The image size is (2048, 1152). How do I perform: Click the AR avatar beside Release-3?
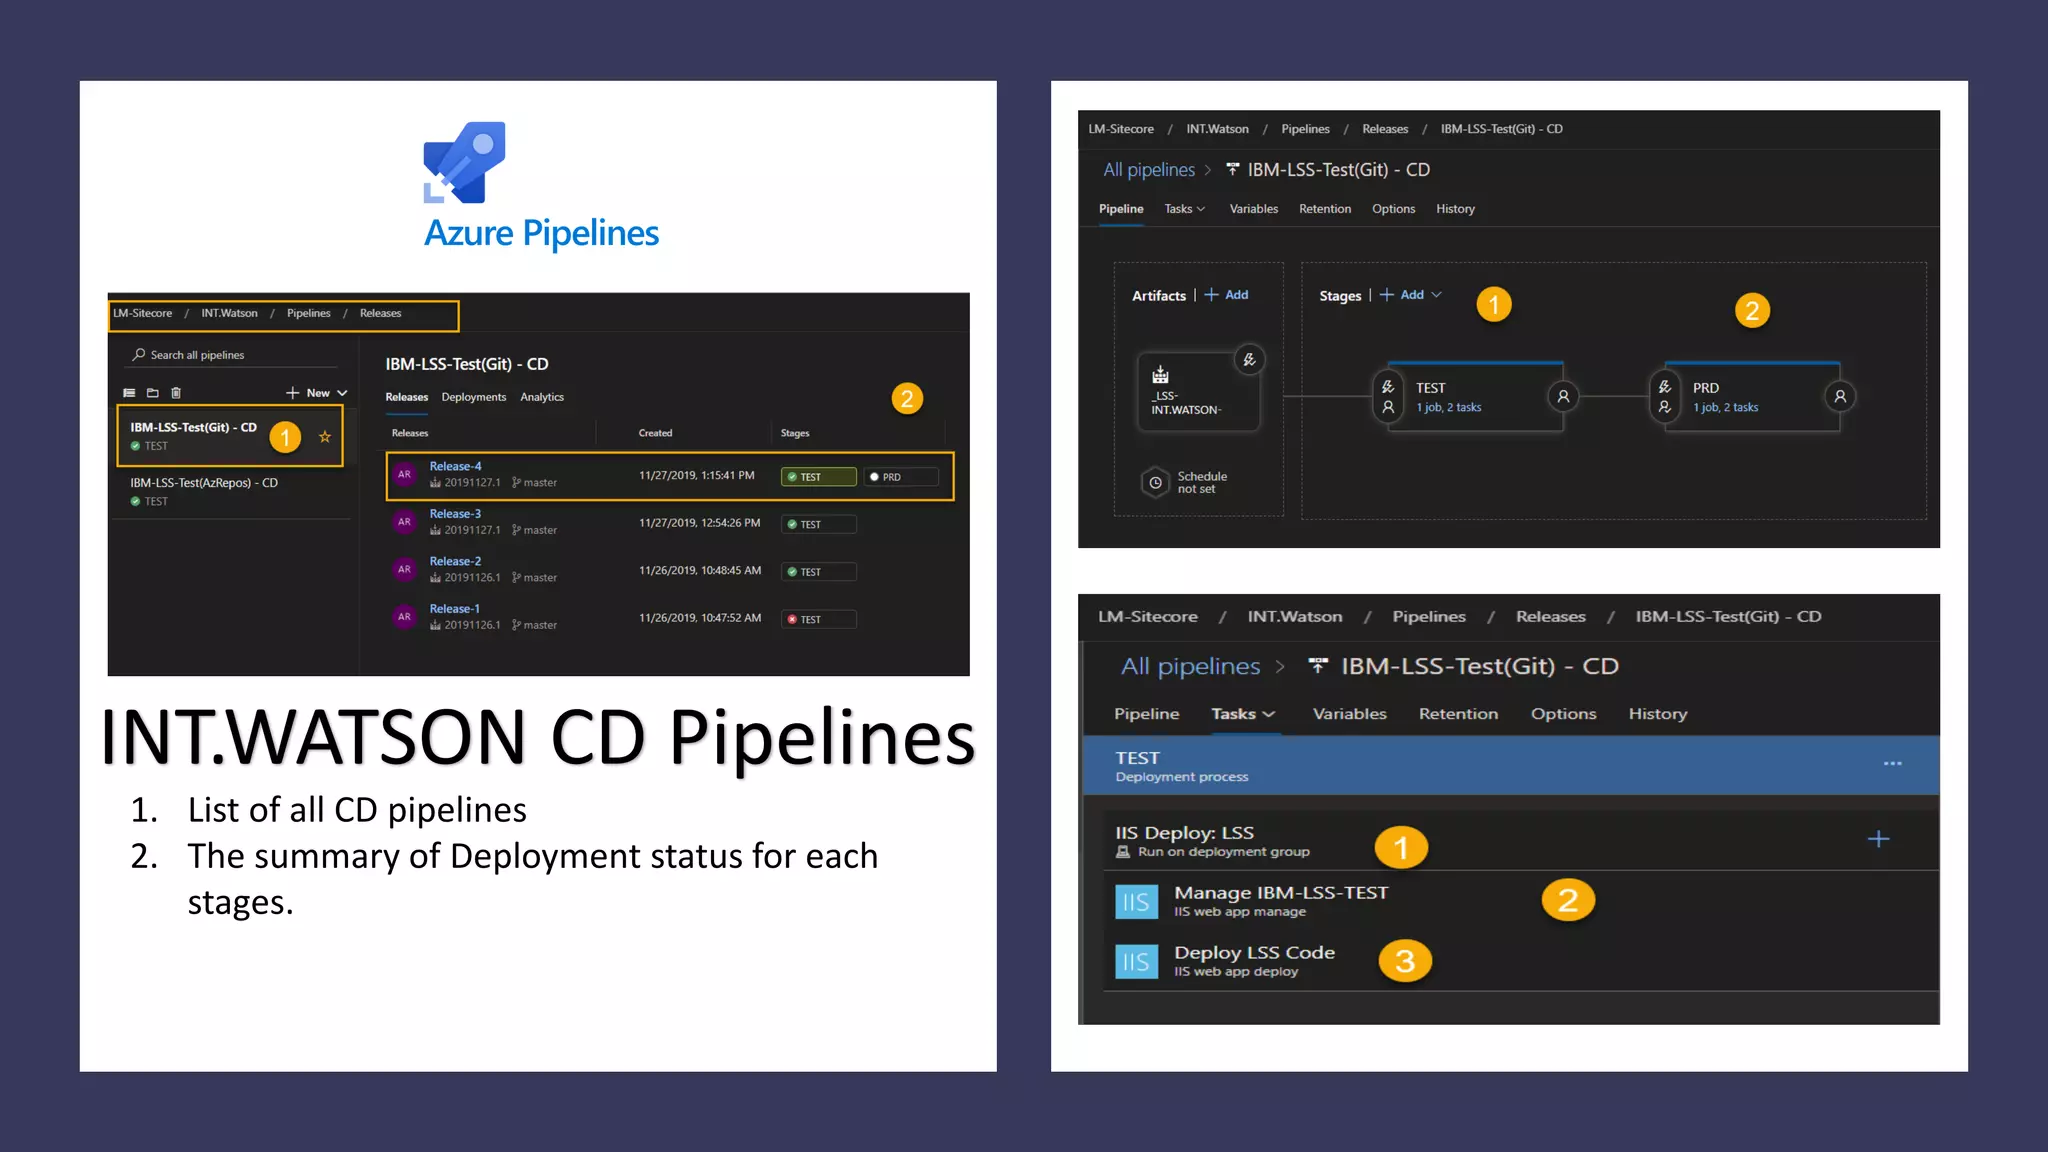coord(404,522)
